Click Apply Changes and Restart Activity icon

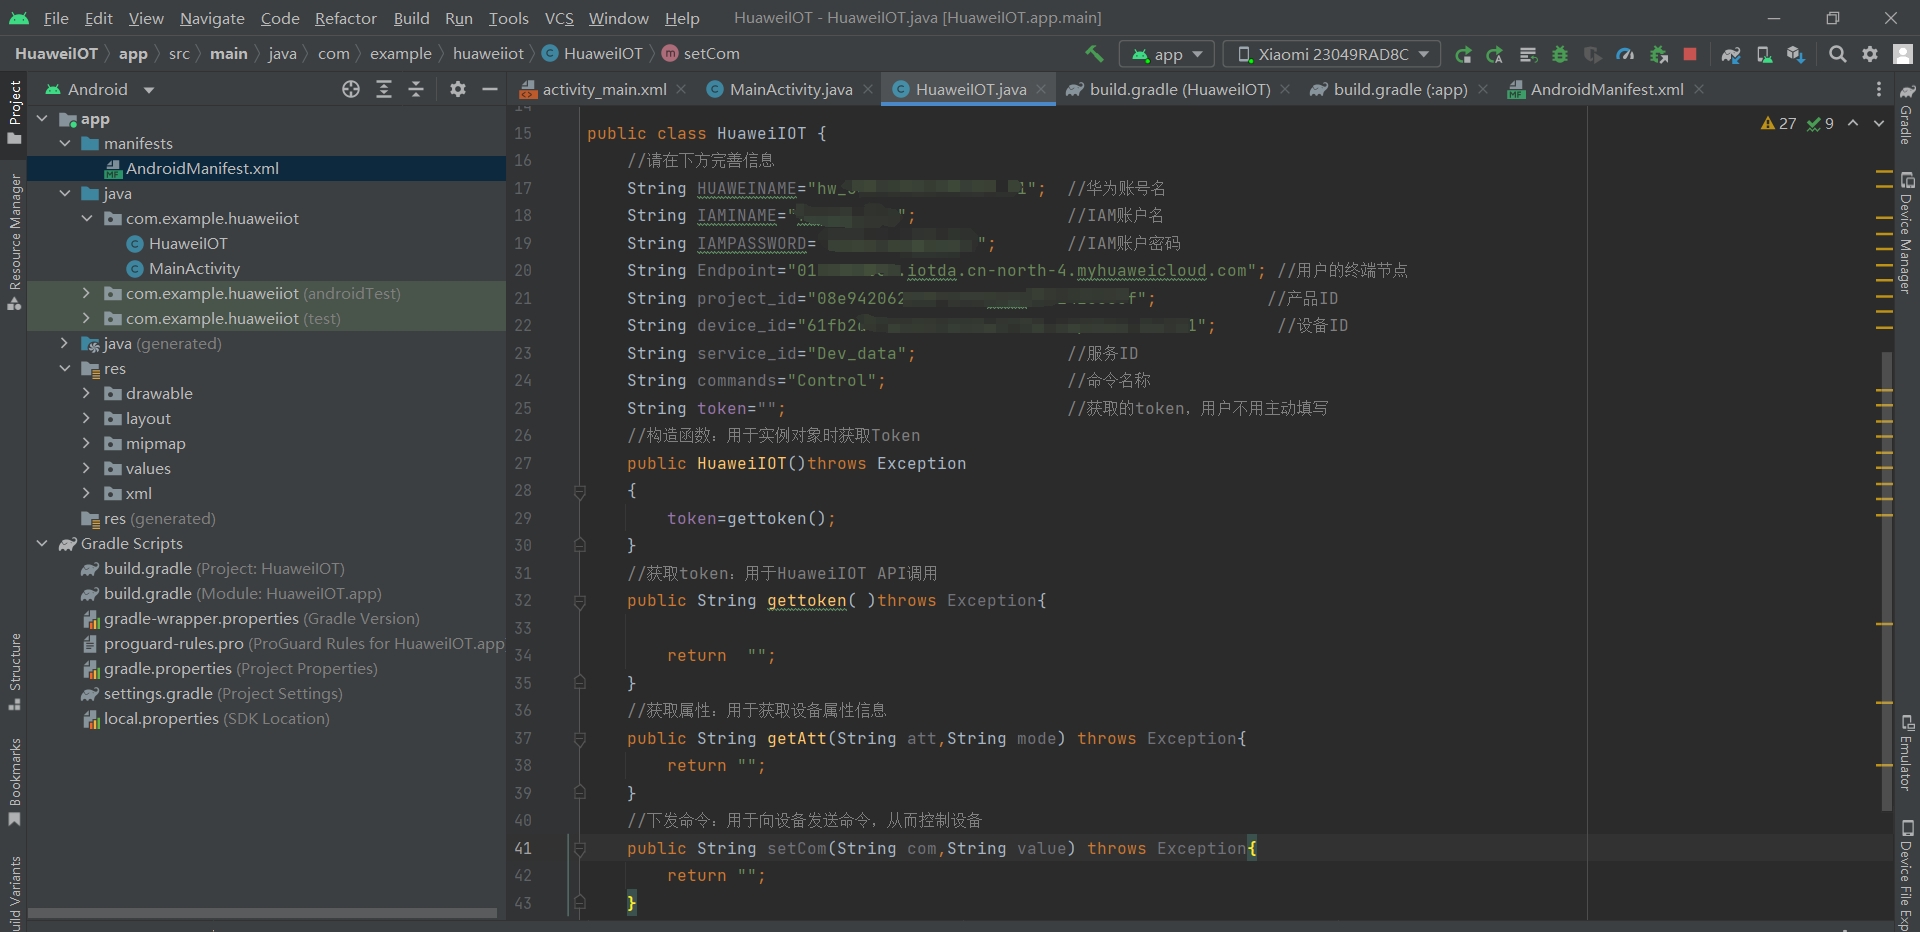(1495, 54)
